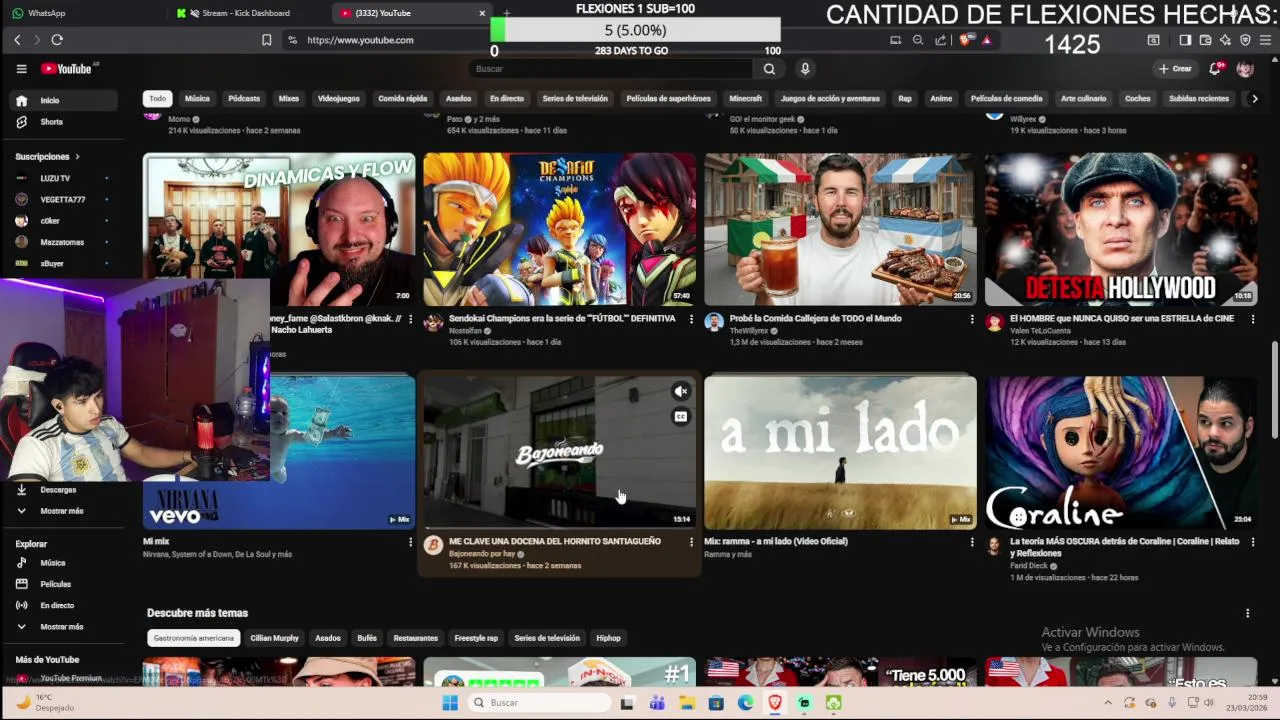This screenshot has width=1280, height=720.
Task: Go back with the browser back arrow
Action: (17, 40)
